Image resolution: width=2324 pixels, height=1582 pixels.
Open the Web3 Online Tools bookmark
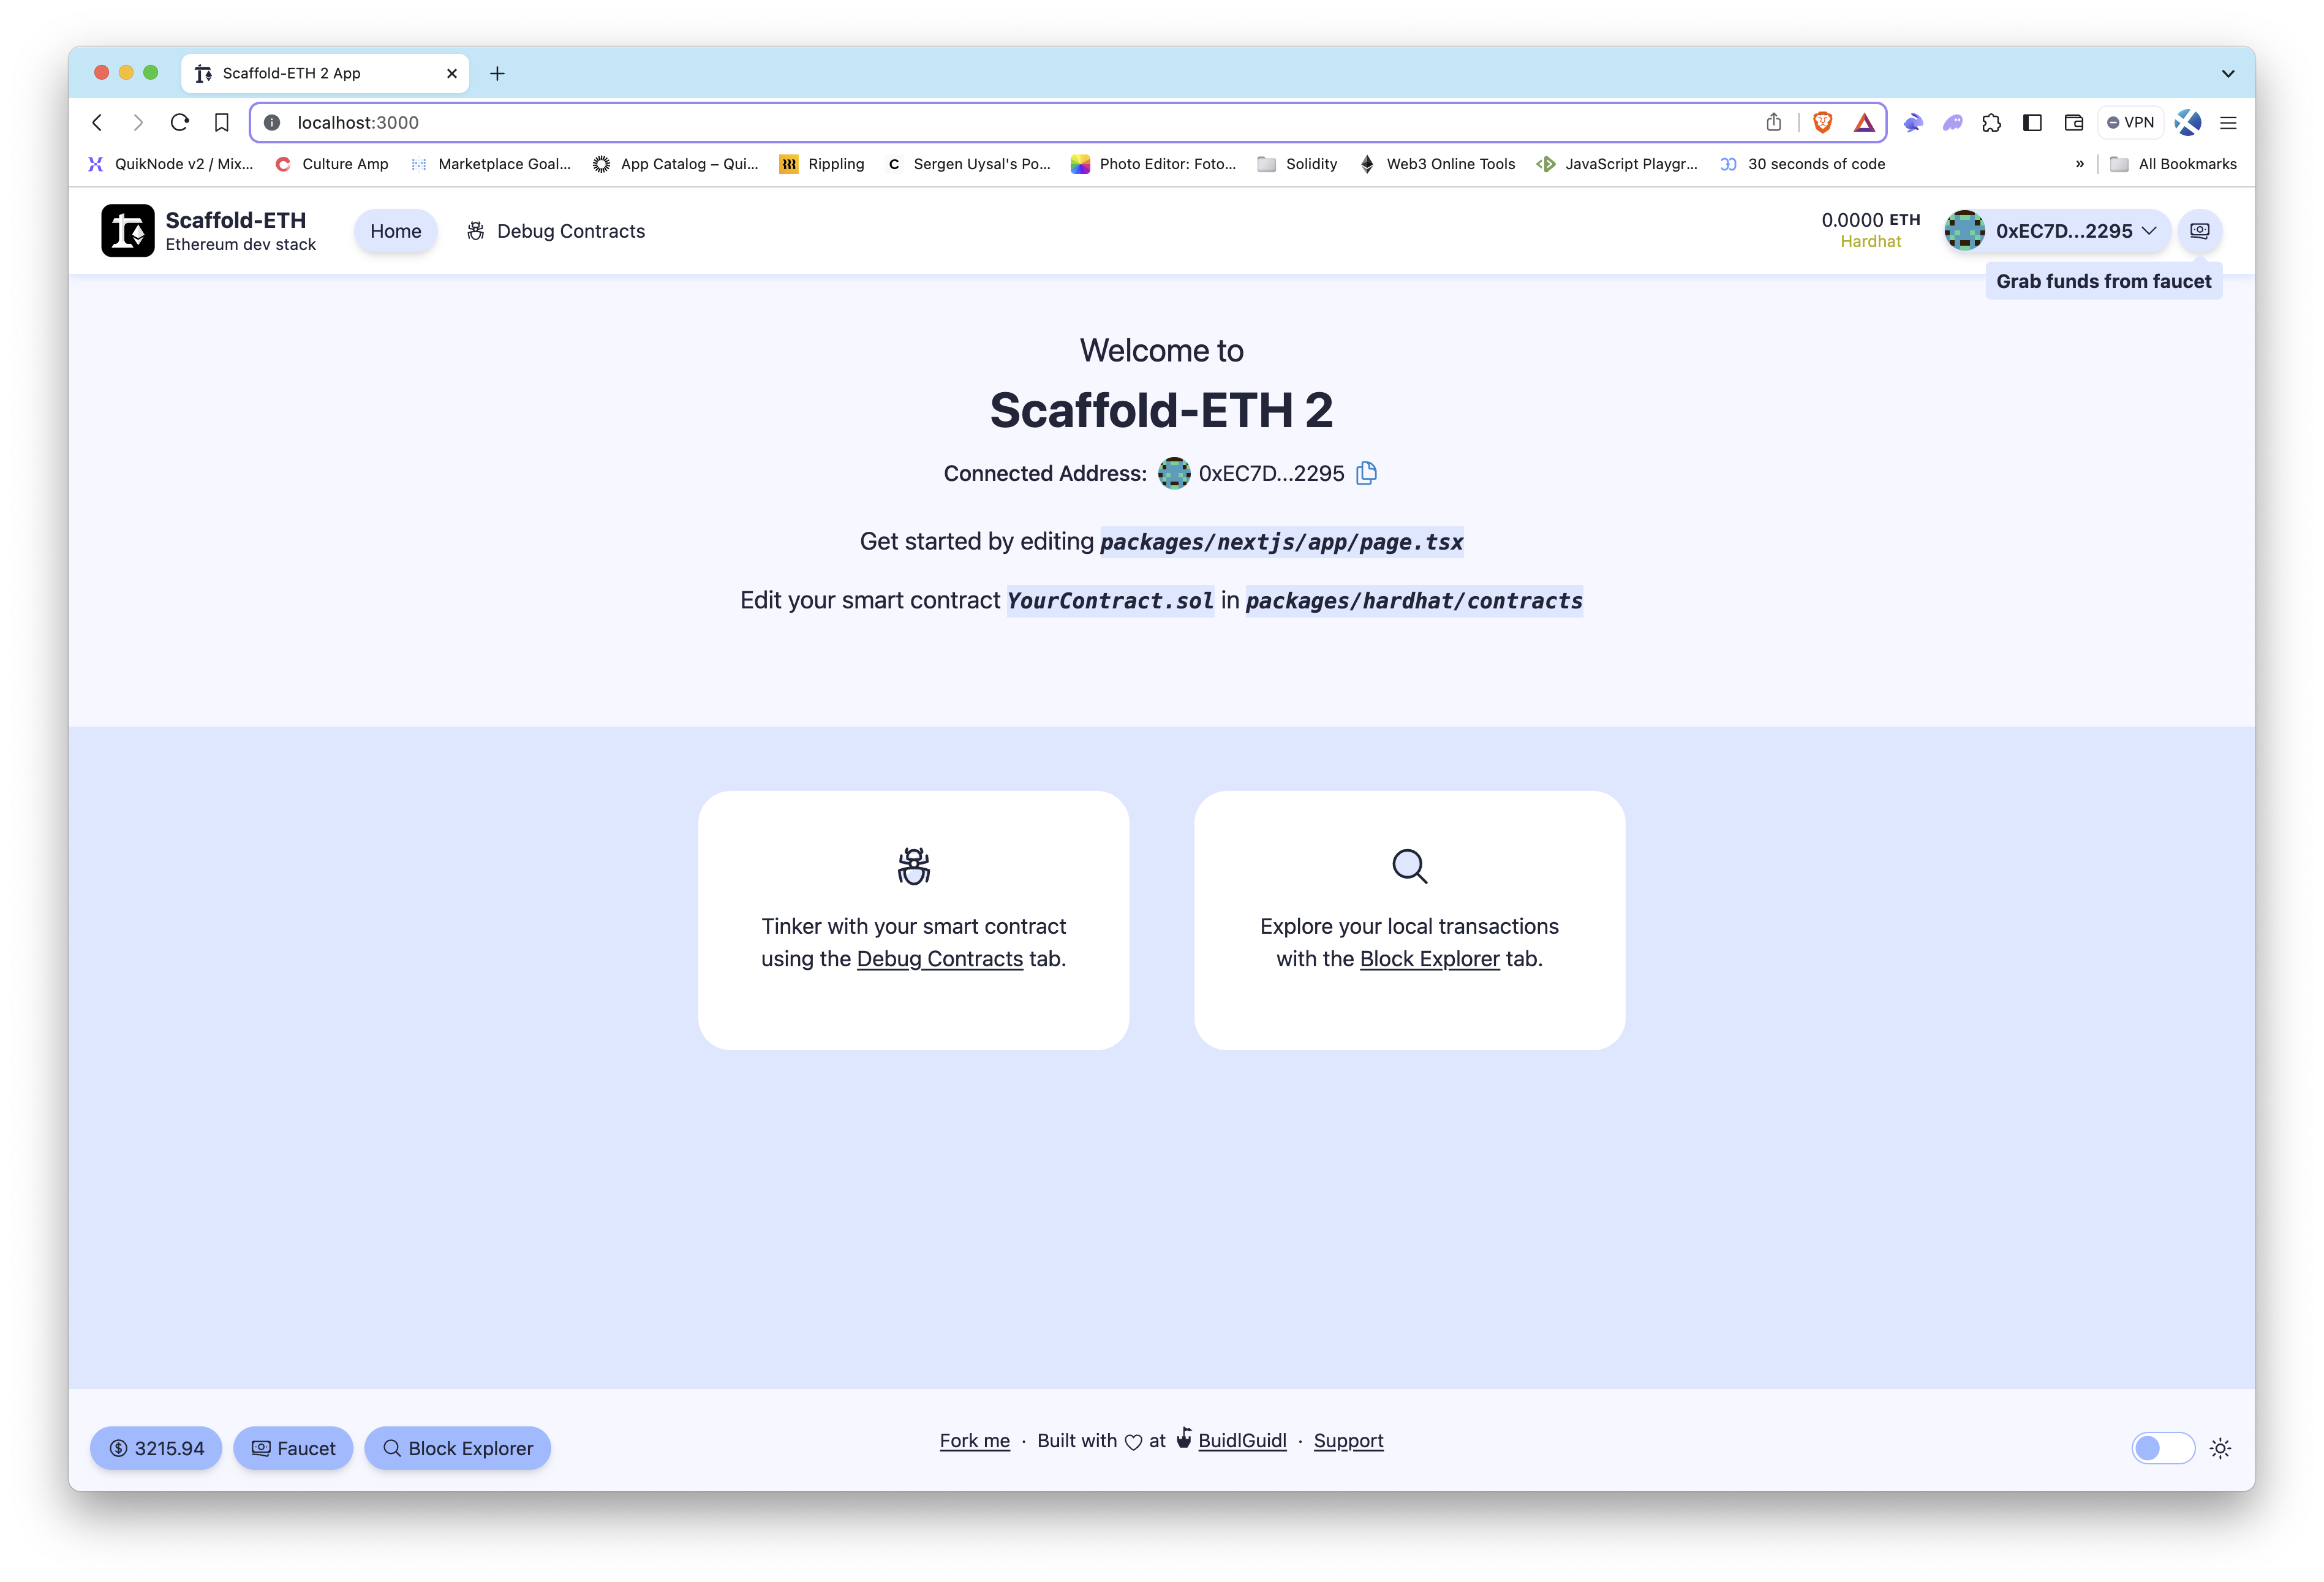click(1438, 164)
